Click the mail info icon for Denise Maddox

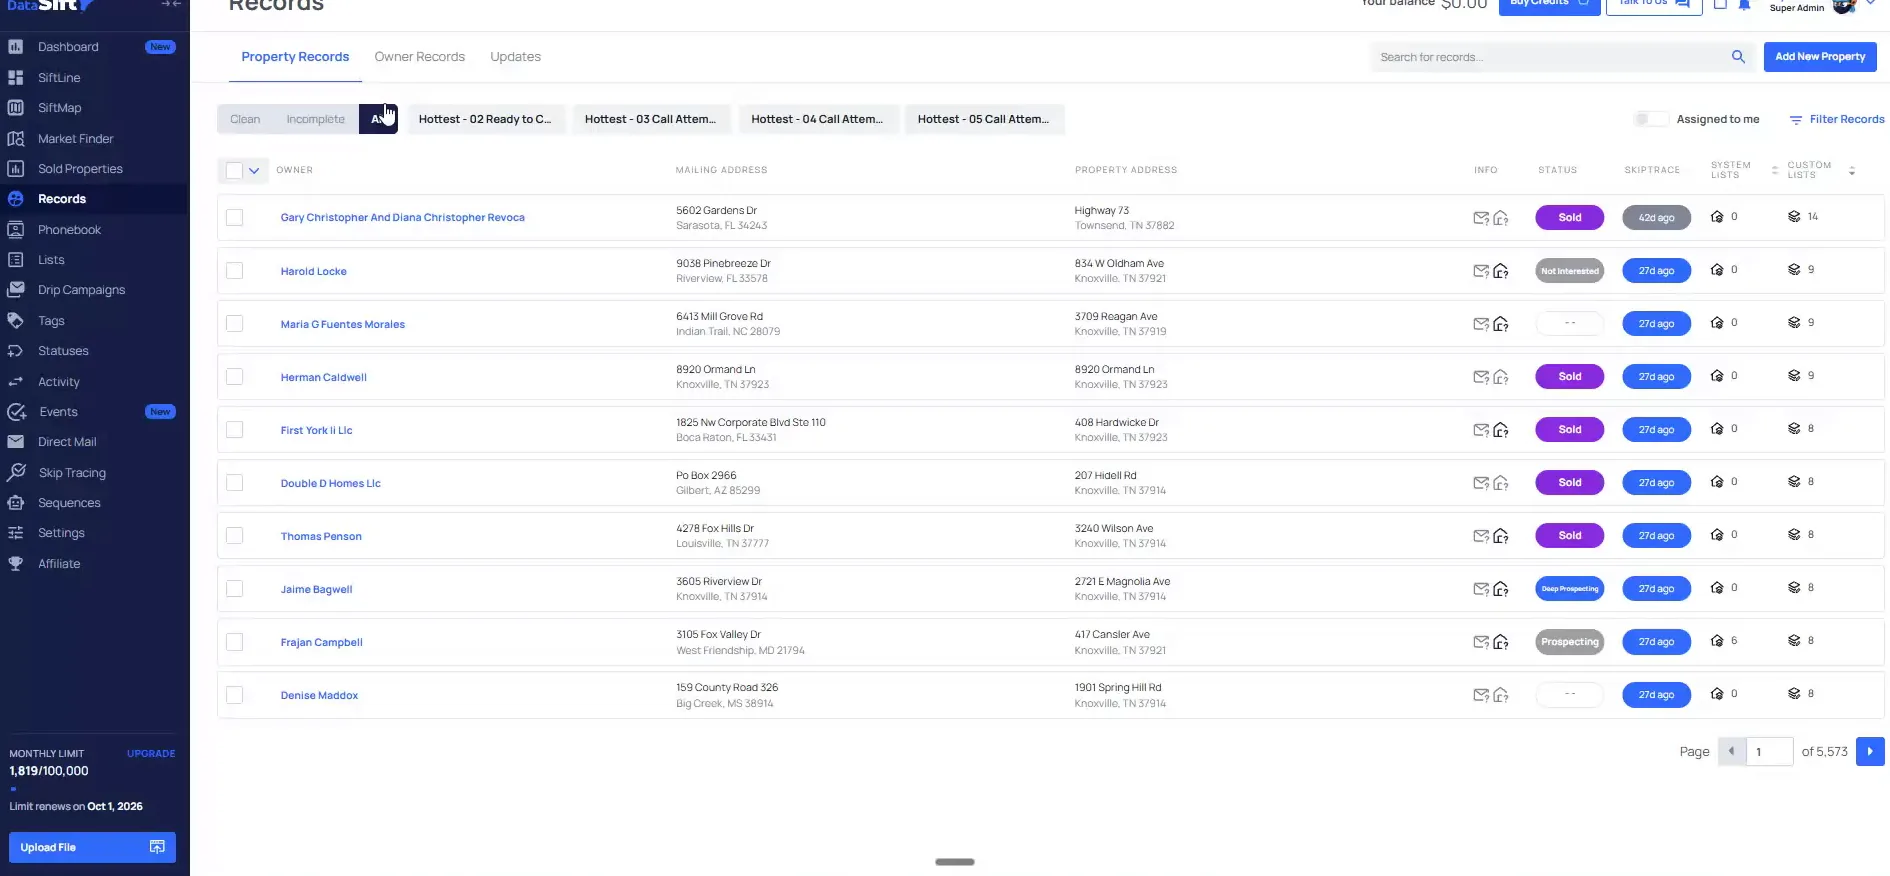point(1481,695)
